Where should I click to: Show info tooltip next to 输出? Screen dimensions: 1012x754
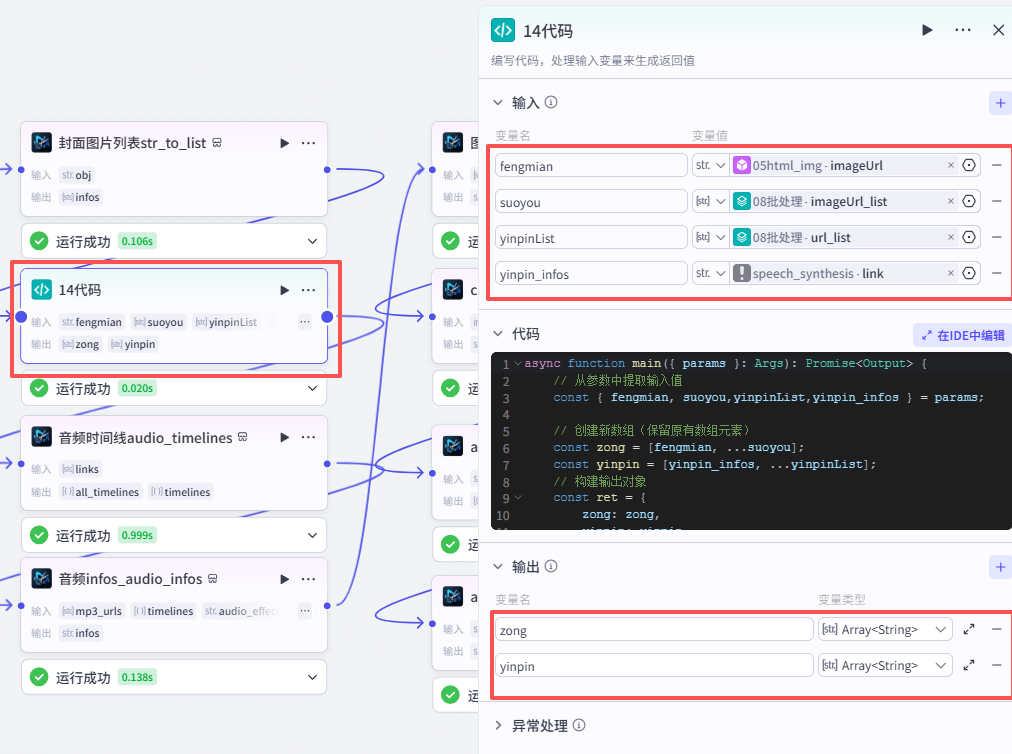pyautogui.click(x=551, y=567)
